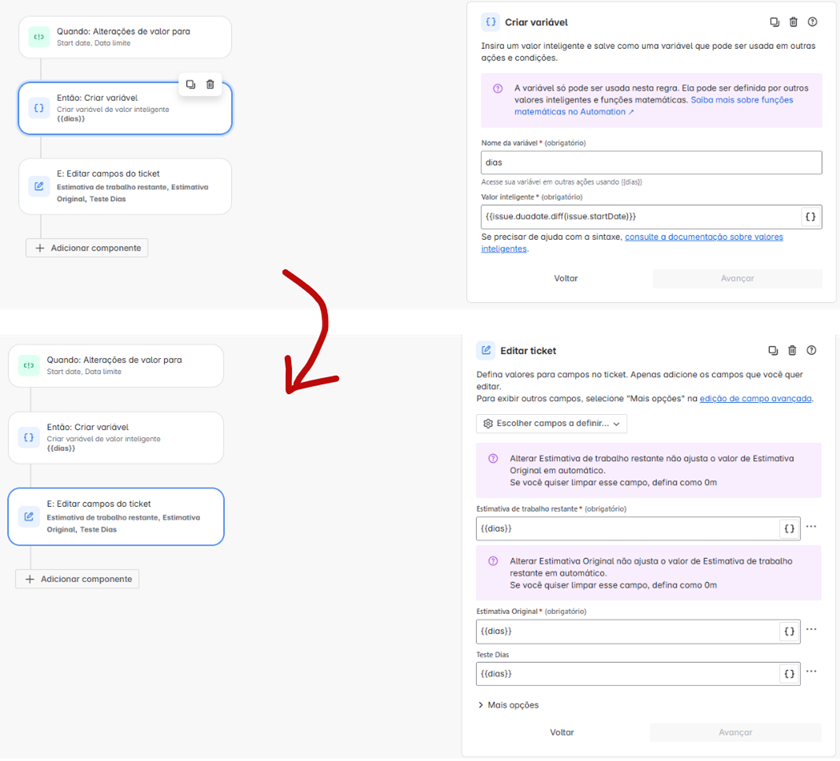Open ellipsis options next to Estimativa Original field
The height and width of the screenshot is (761, 840).
[811, 631]
